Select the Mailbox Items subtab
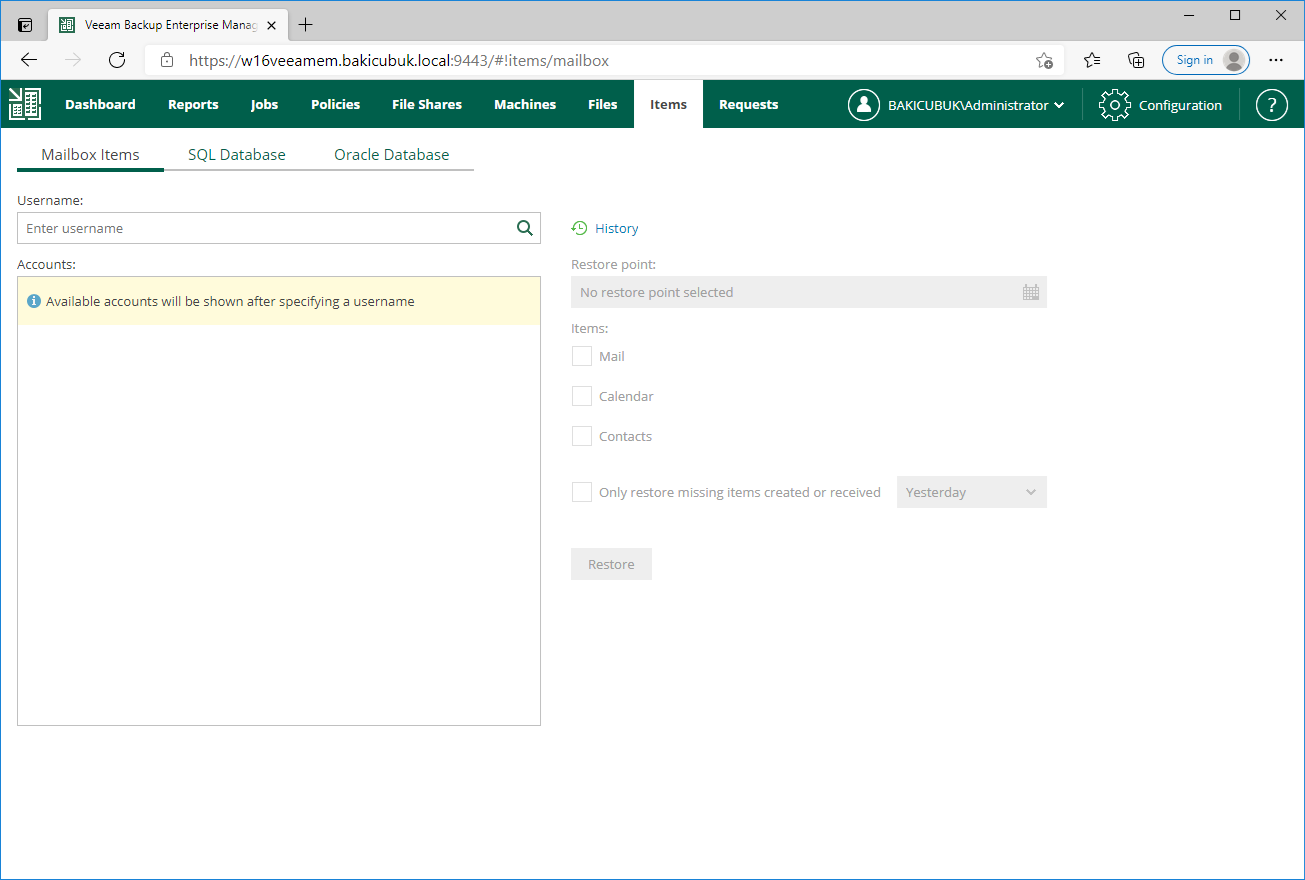This screenshot has width=1305, height=880. 90,155
